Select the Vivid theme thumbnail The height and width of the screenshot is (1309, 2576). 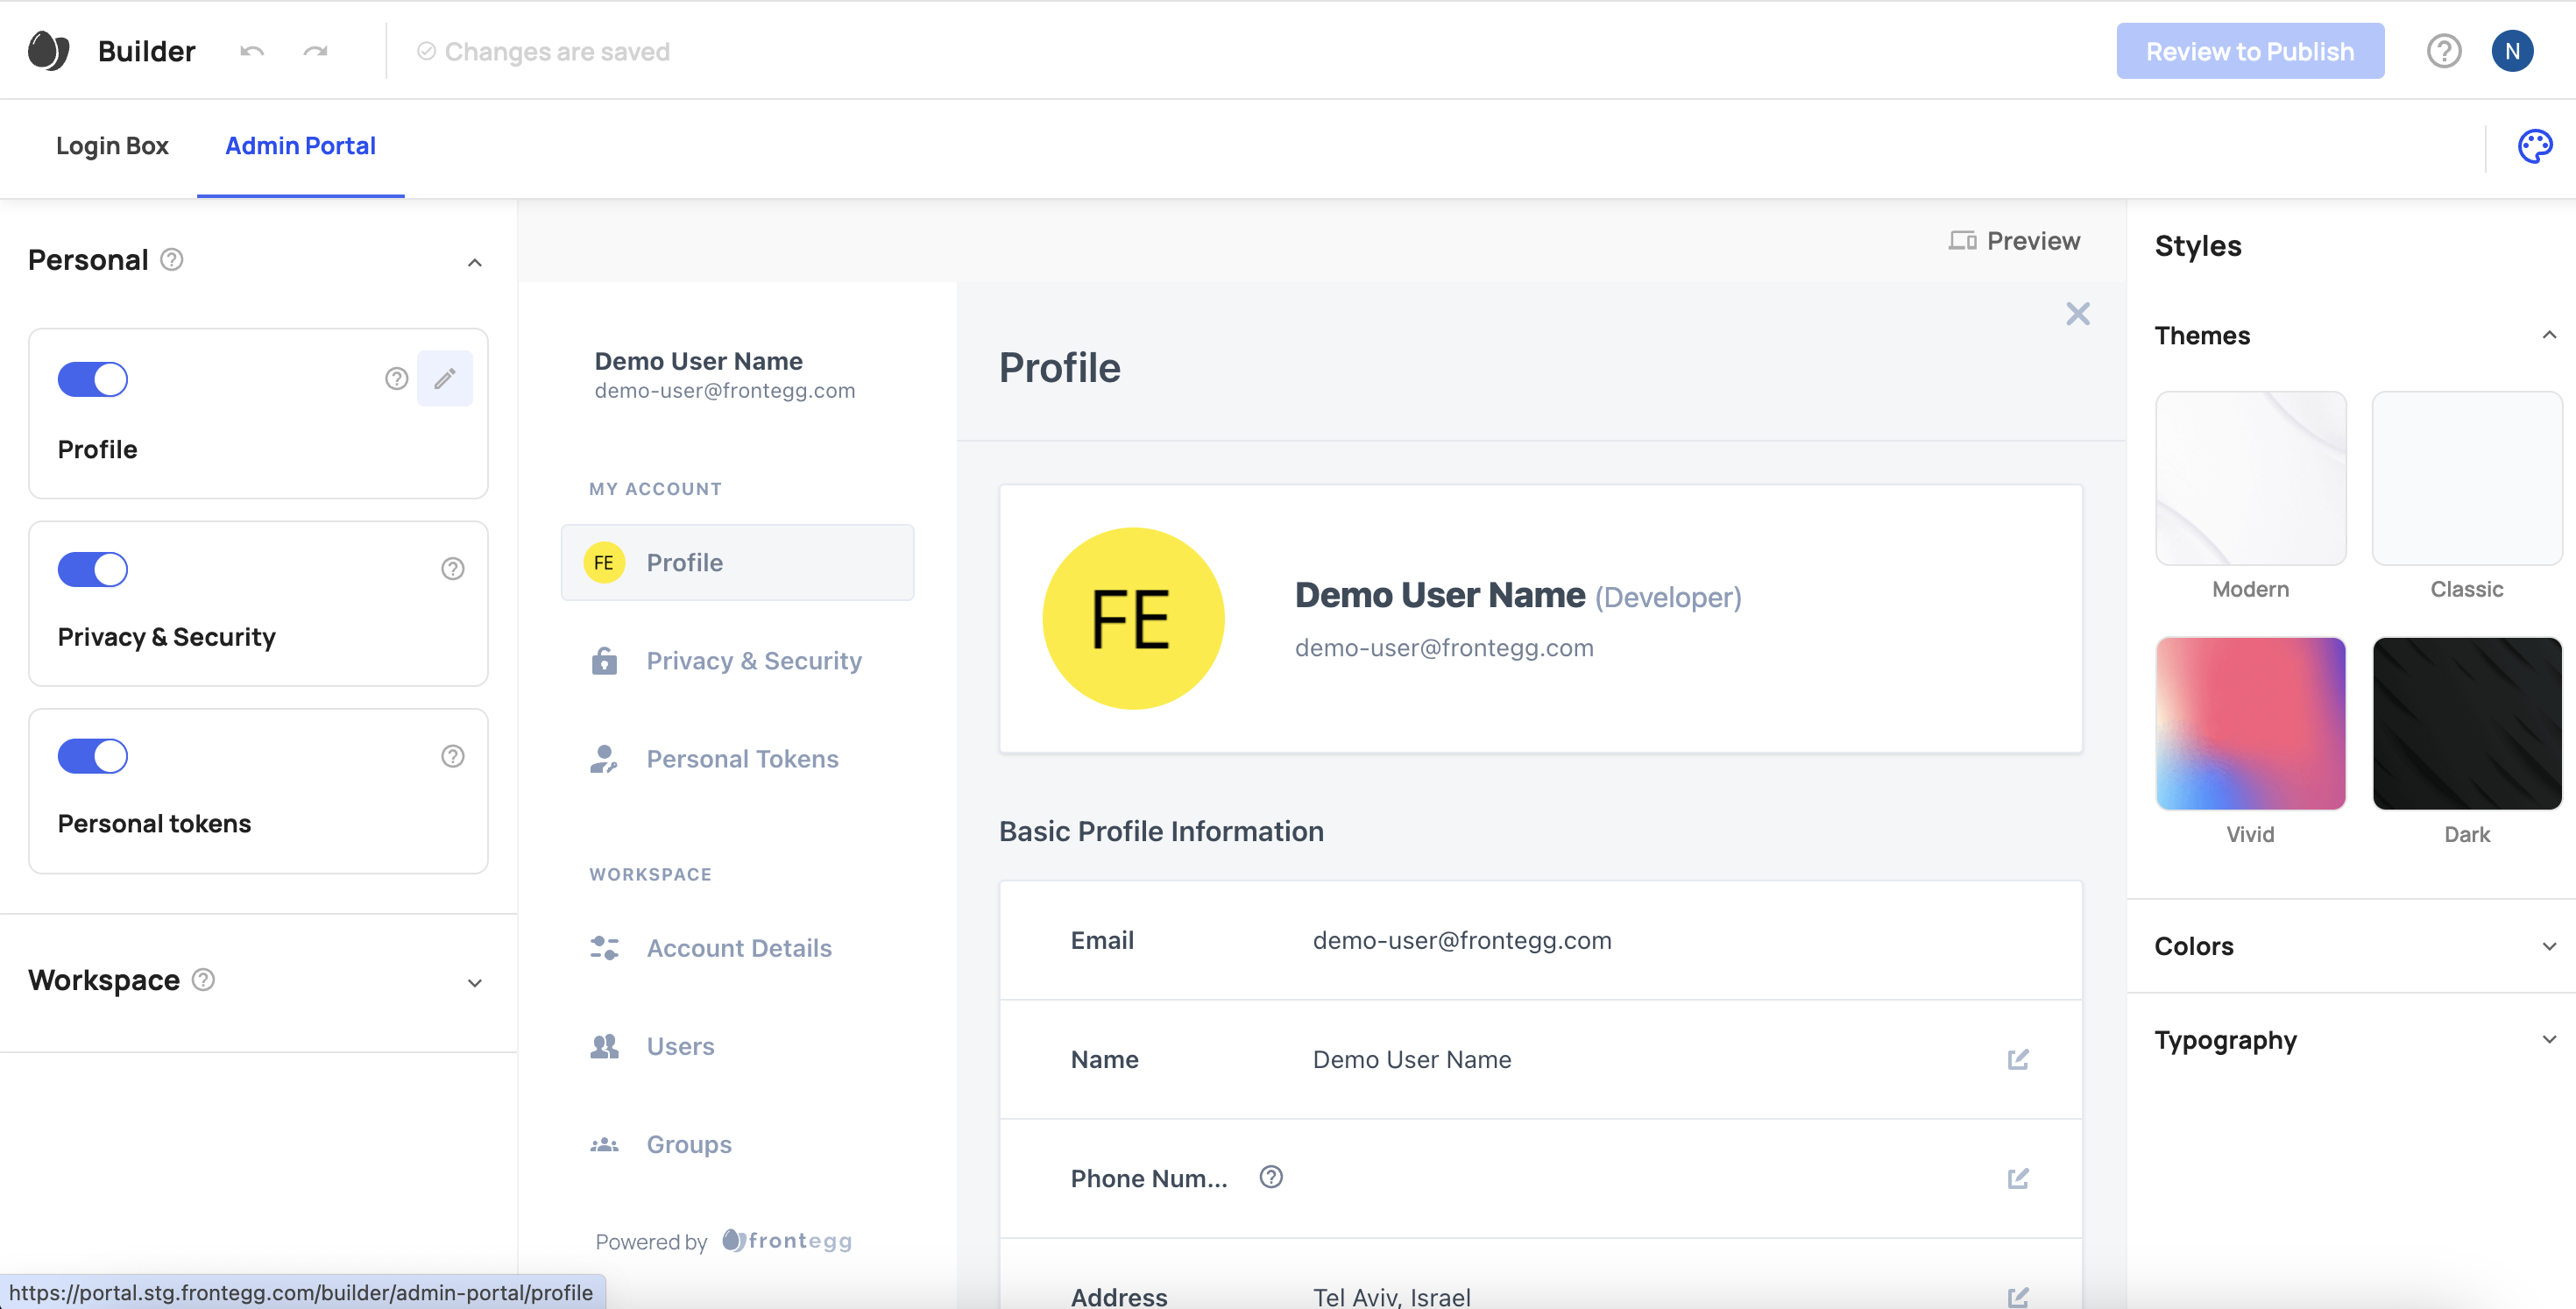tap(2250, 723)
